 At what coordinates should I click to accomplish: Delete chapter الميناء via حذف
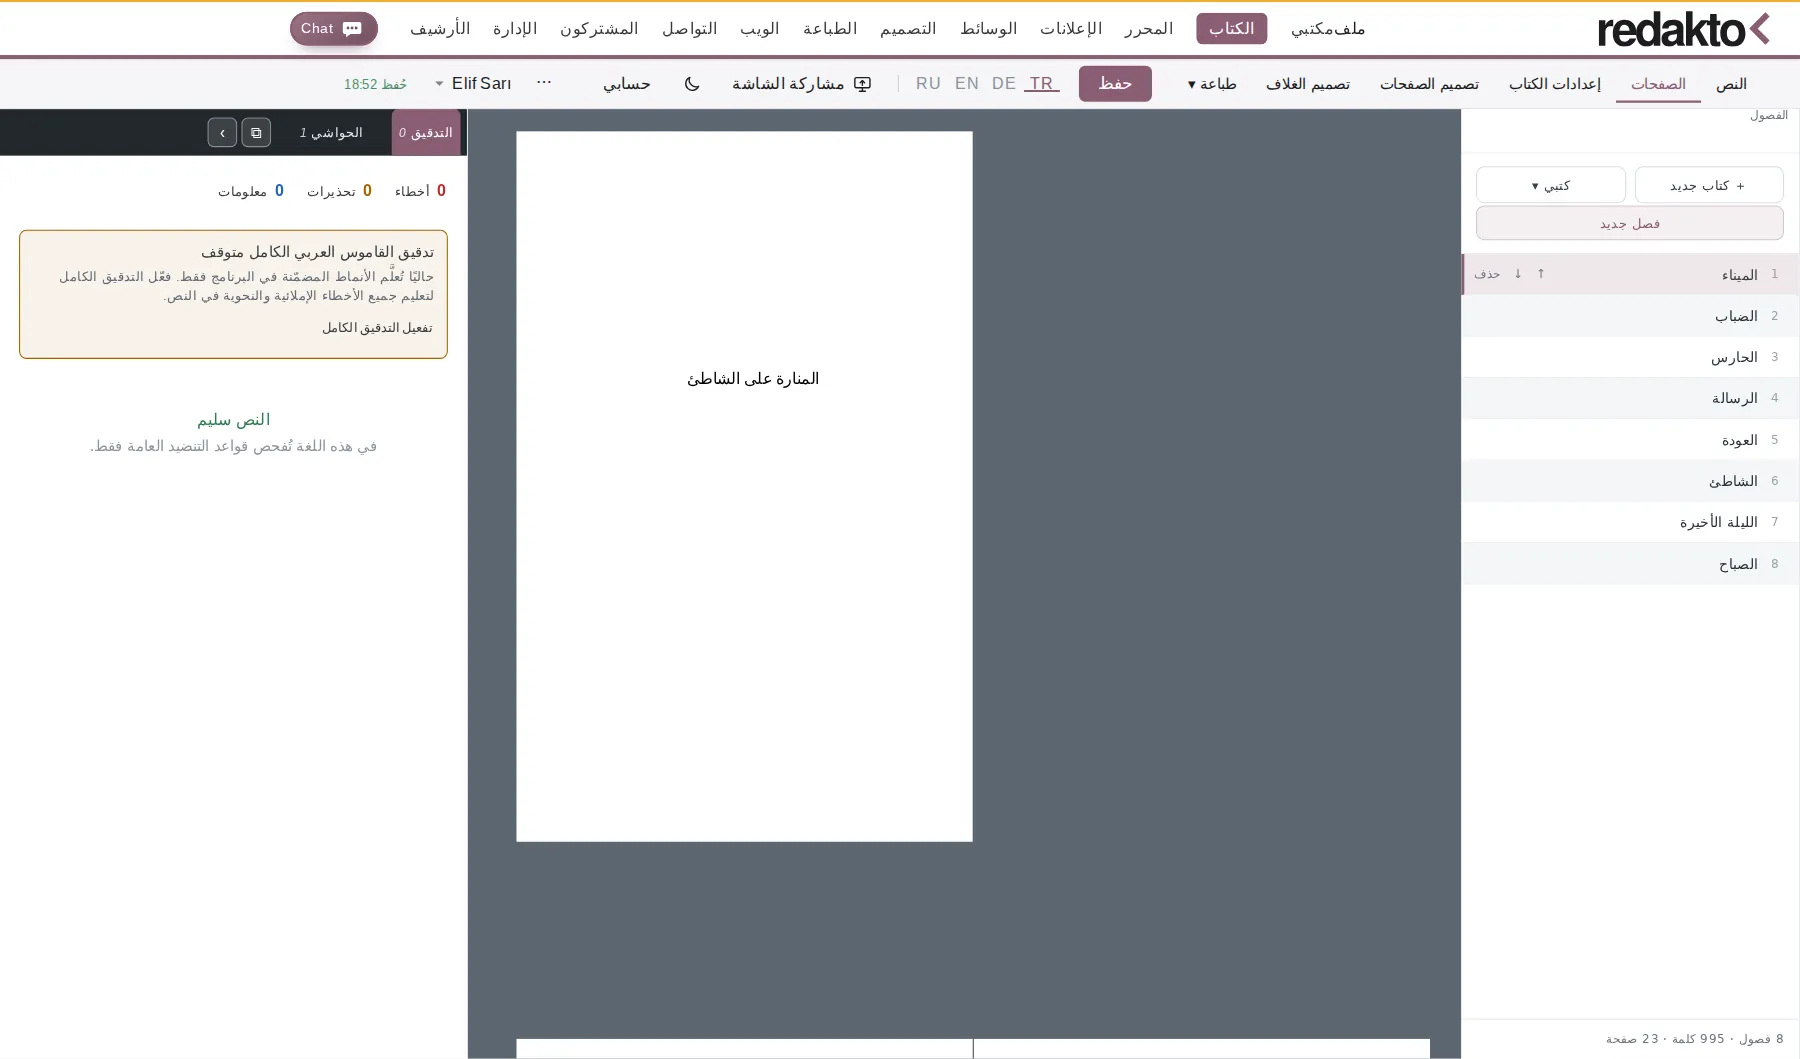point(1487,274)
